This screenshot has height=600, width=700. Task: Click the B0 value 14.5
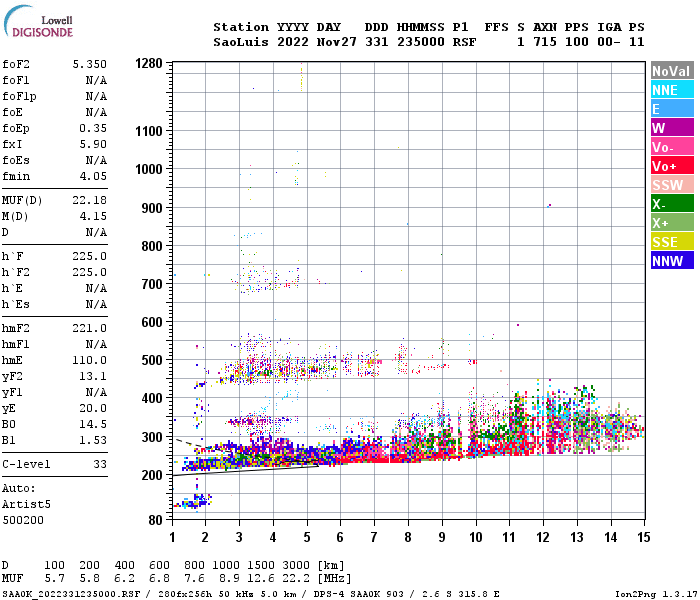(93, 424)
